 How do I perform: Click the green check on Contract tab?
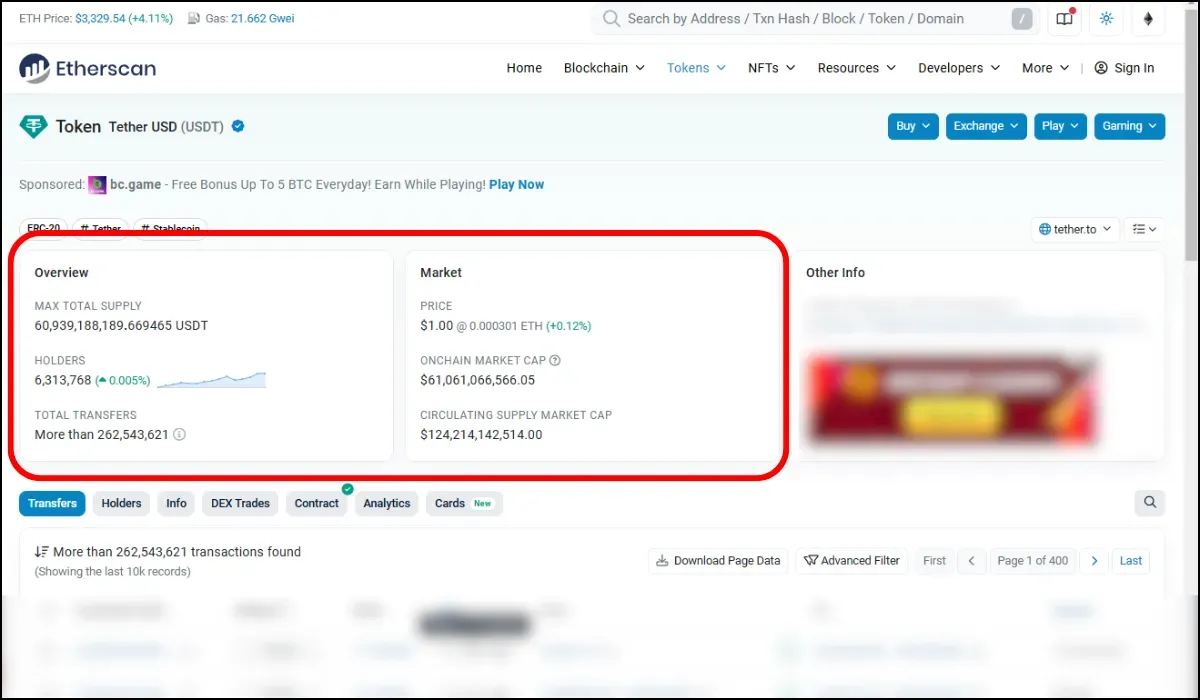[x=347, y=489]
